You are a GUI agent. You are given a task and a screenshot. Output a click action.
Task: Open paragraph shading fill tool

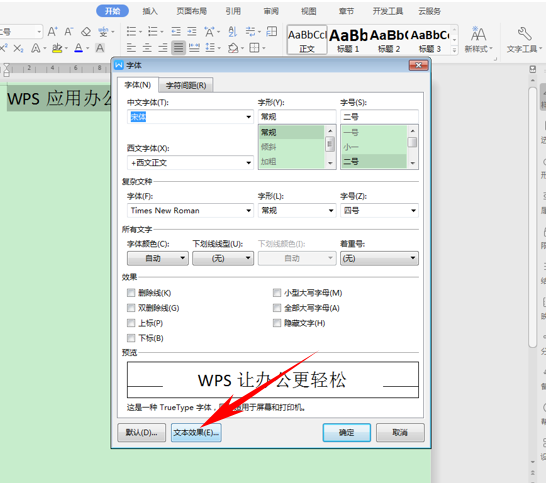233,48
